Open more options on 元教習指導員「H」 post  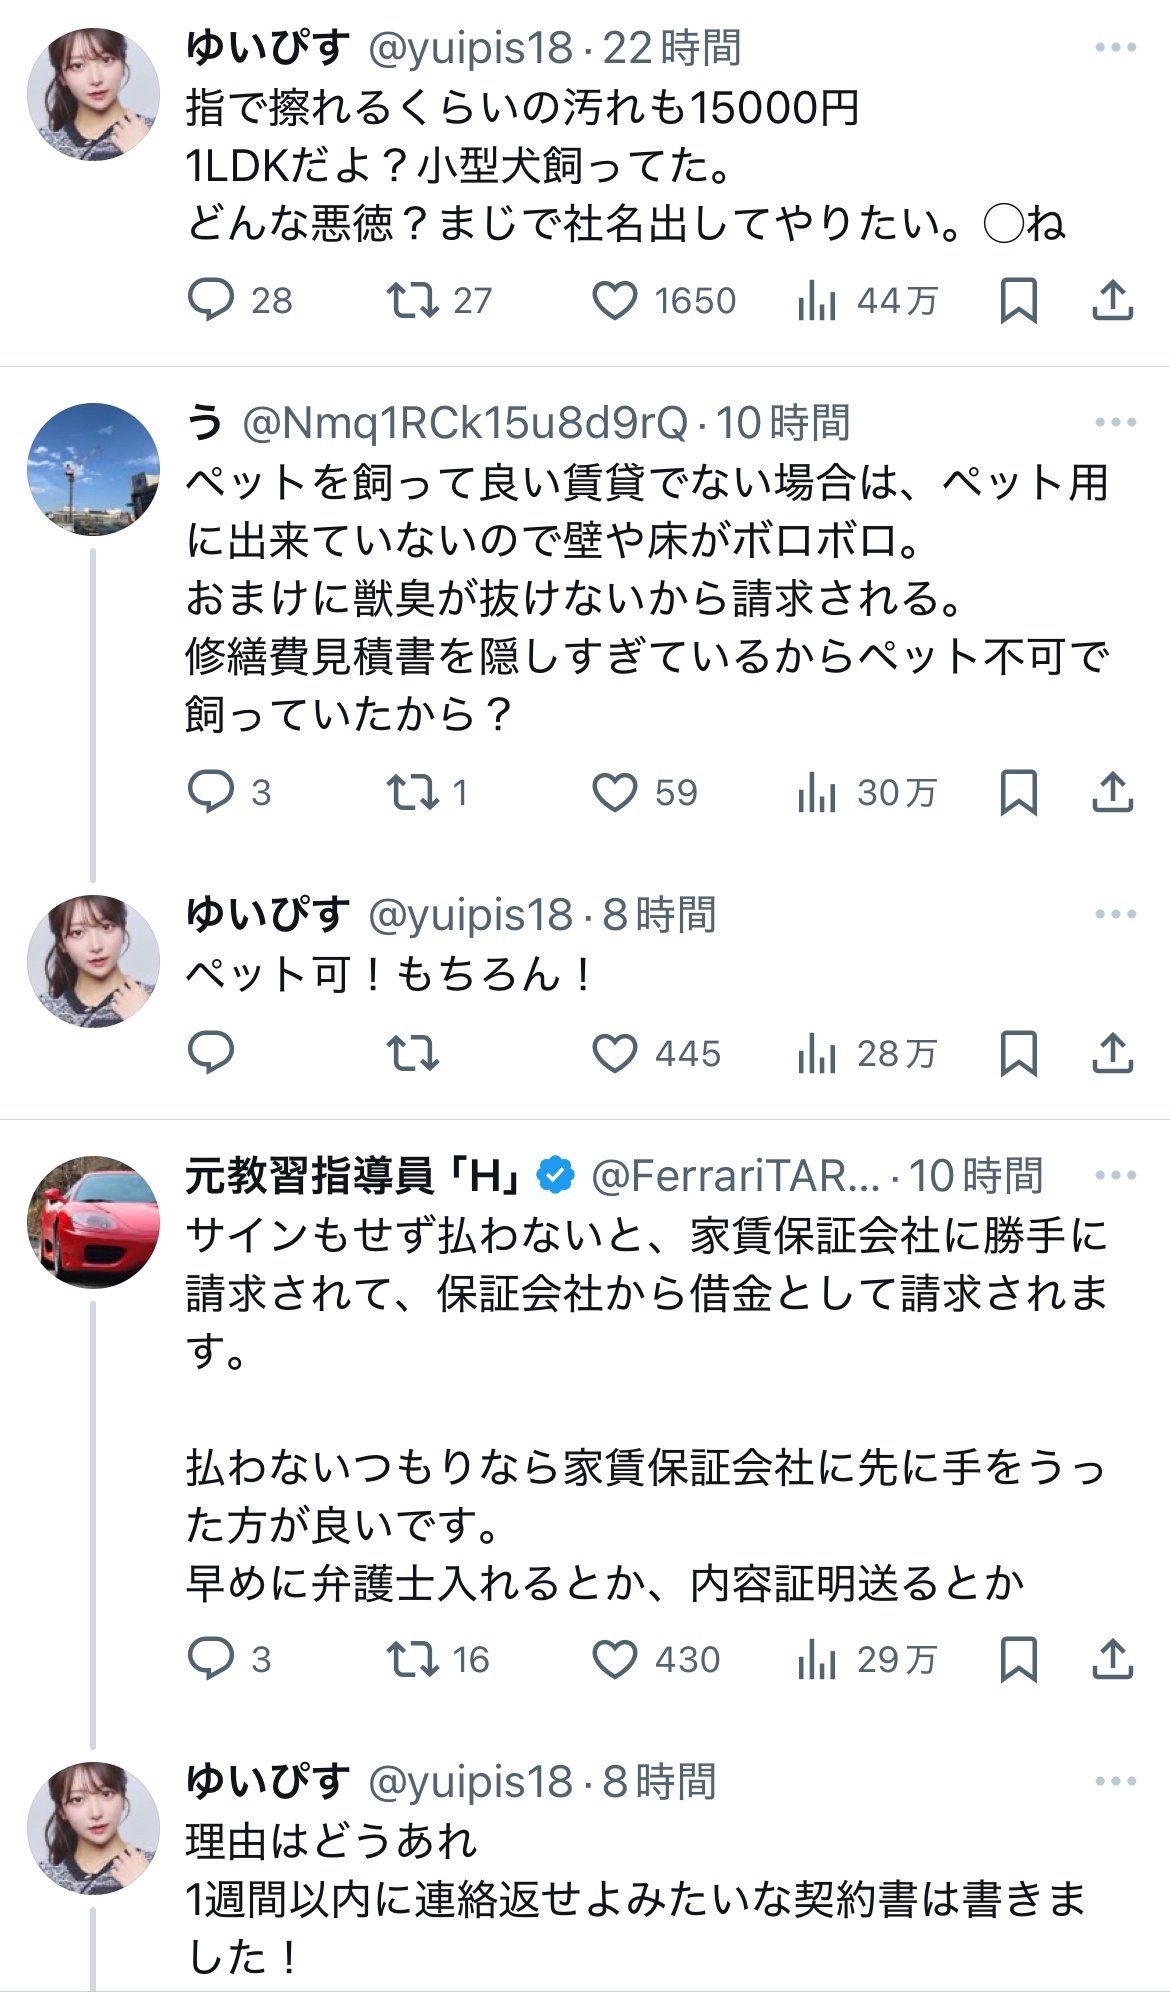point(1115,1174)
